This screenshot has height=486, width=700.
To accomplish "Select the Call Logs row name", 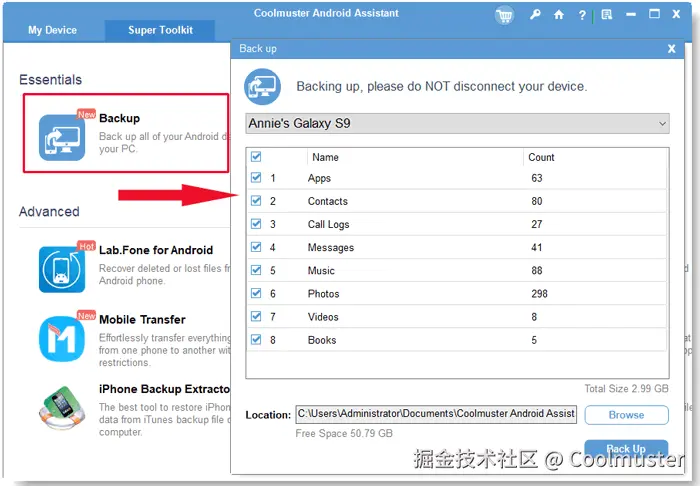I will (x=328, y=225).
